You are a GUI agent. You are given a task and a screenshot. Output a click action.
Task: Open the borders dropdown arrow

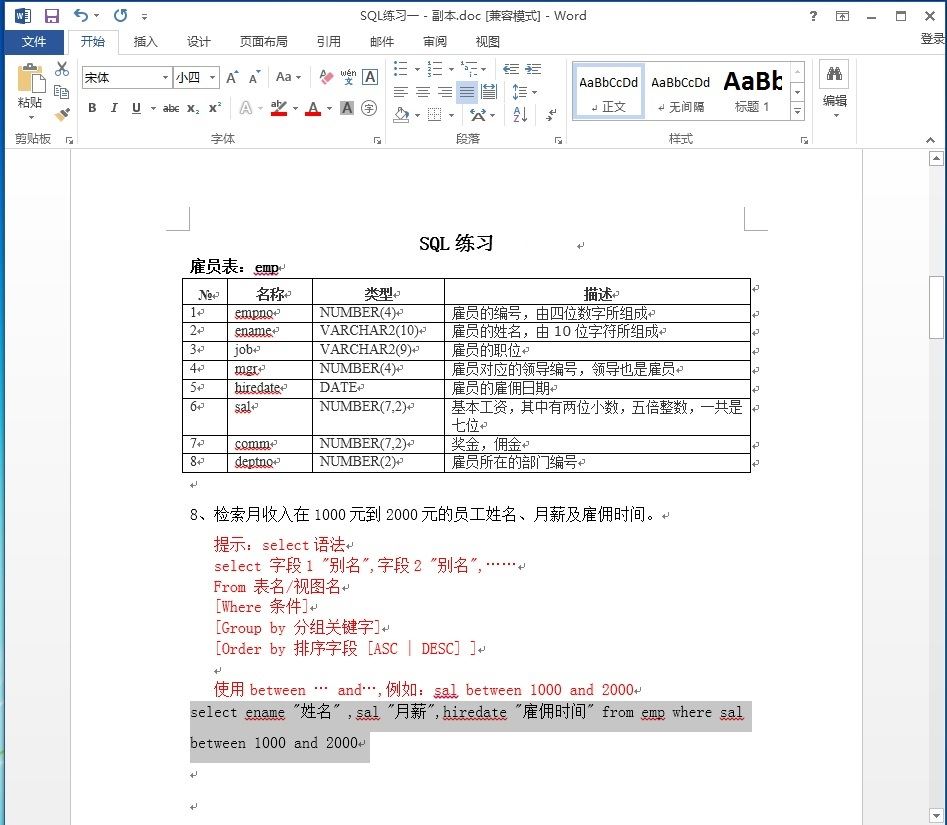[x=452, y=115]
